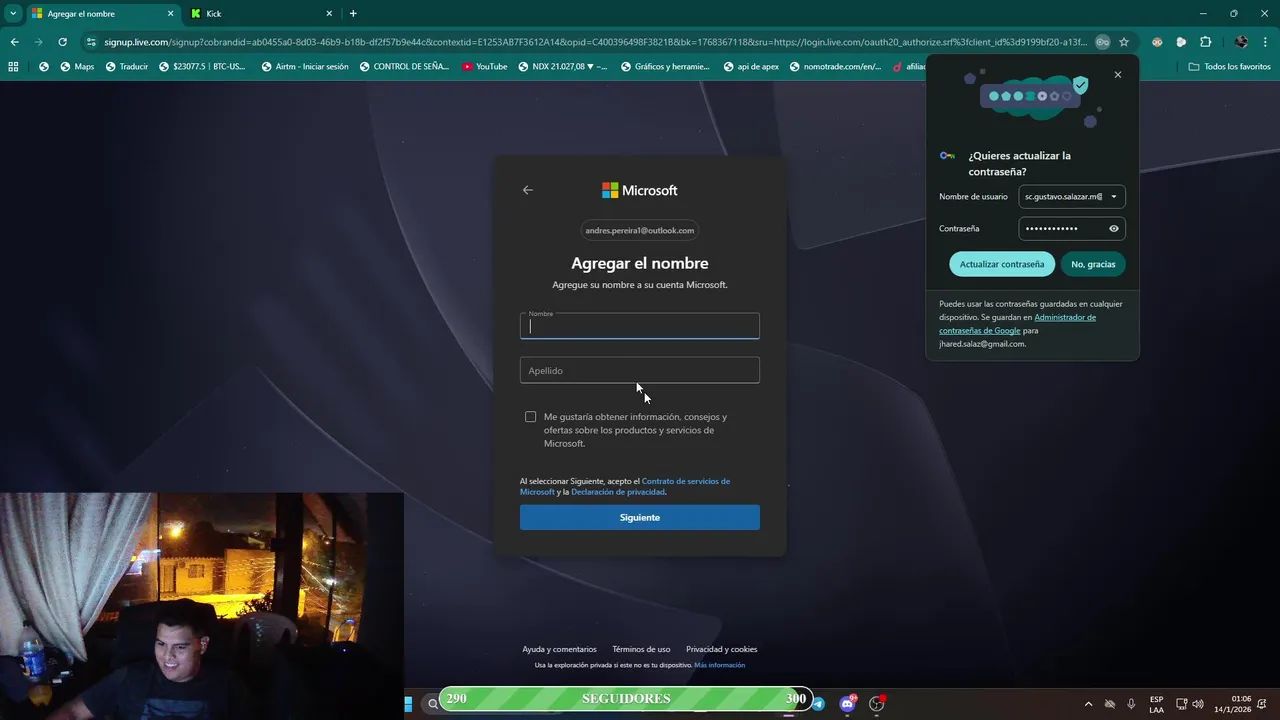Click the Microsoft logo
Viewport: 1280px width, 720px height.
click(x=640, y=190)
